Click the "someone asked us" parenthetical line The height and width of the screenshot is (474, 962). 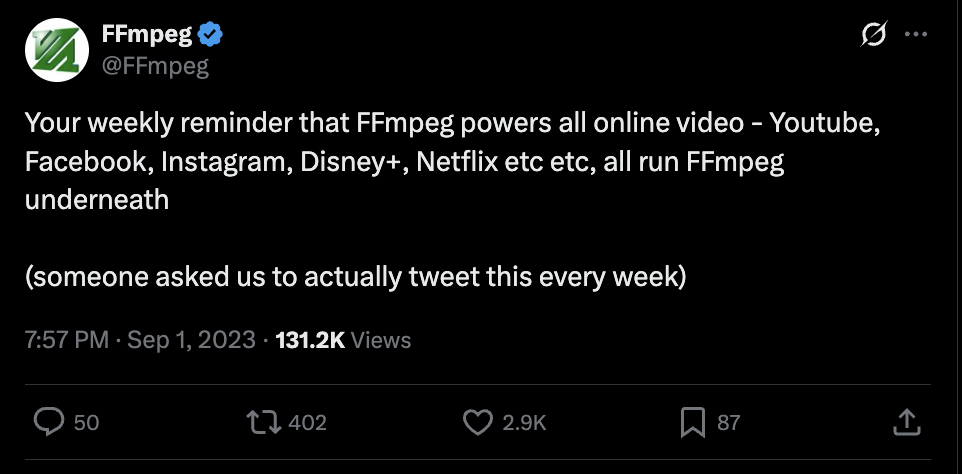coord(355,277)
